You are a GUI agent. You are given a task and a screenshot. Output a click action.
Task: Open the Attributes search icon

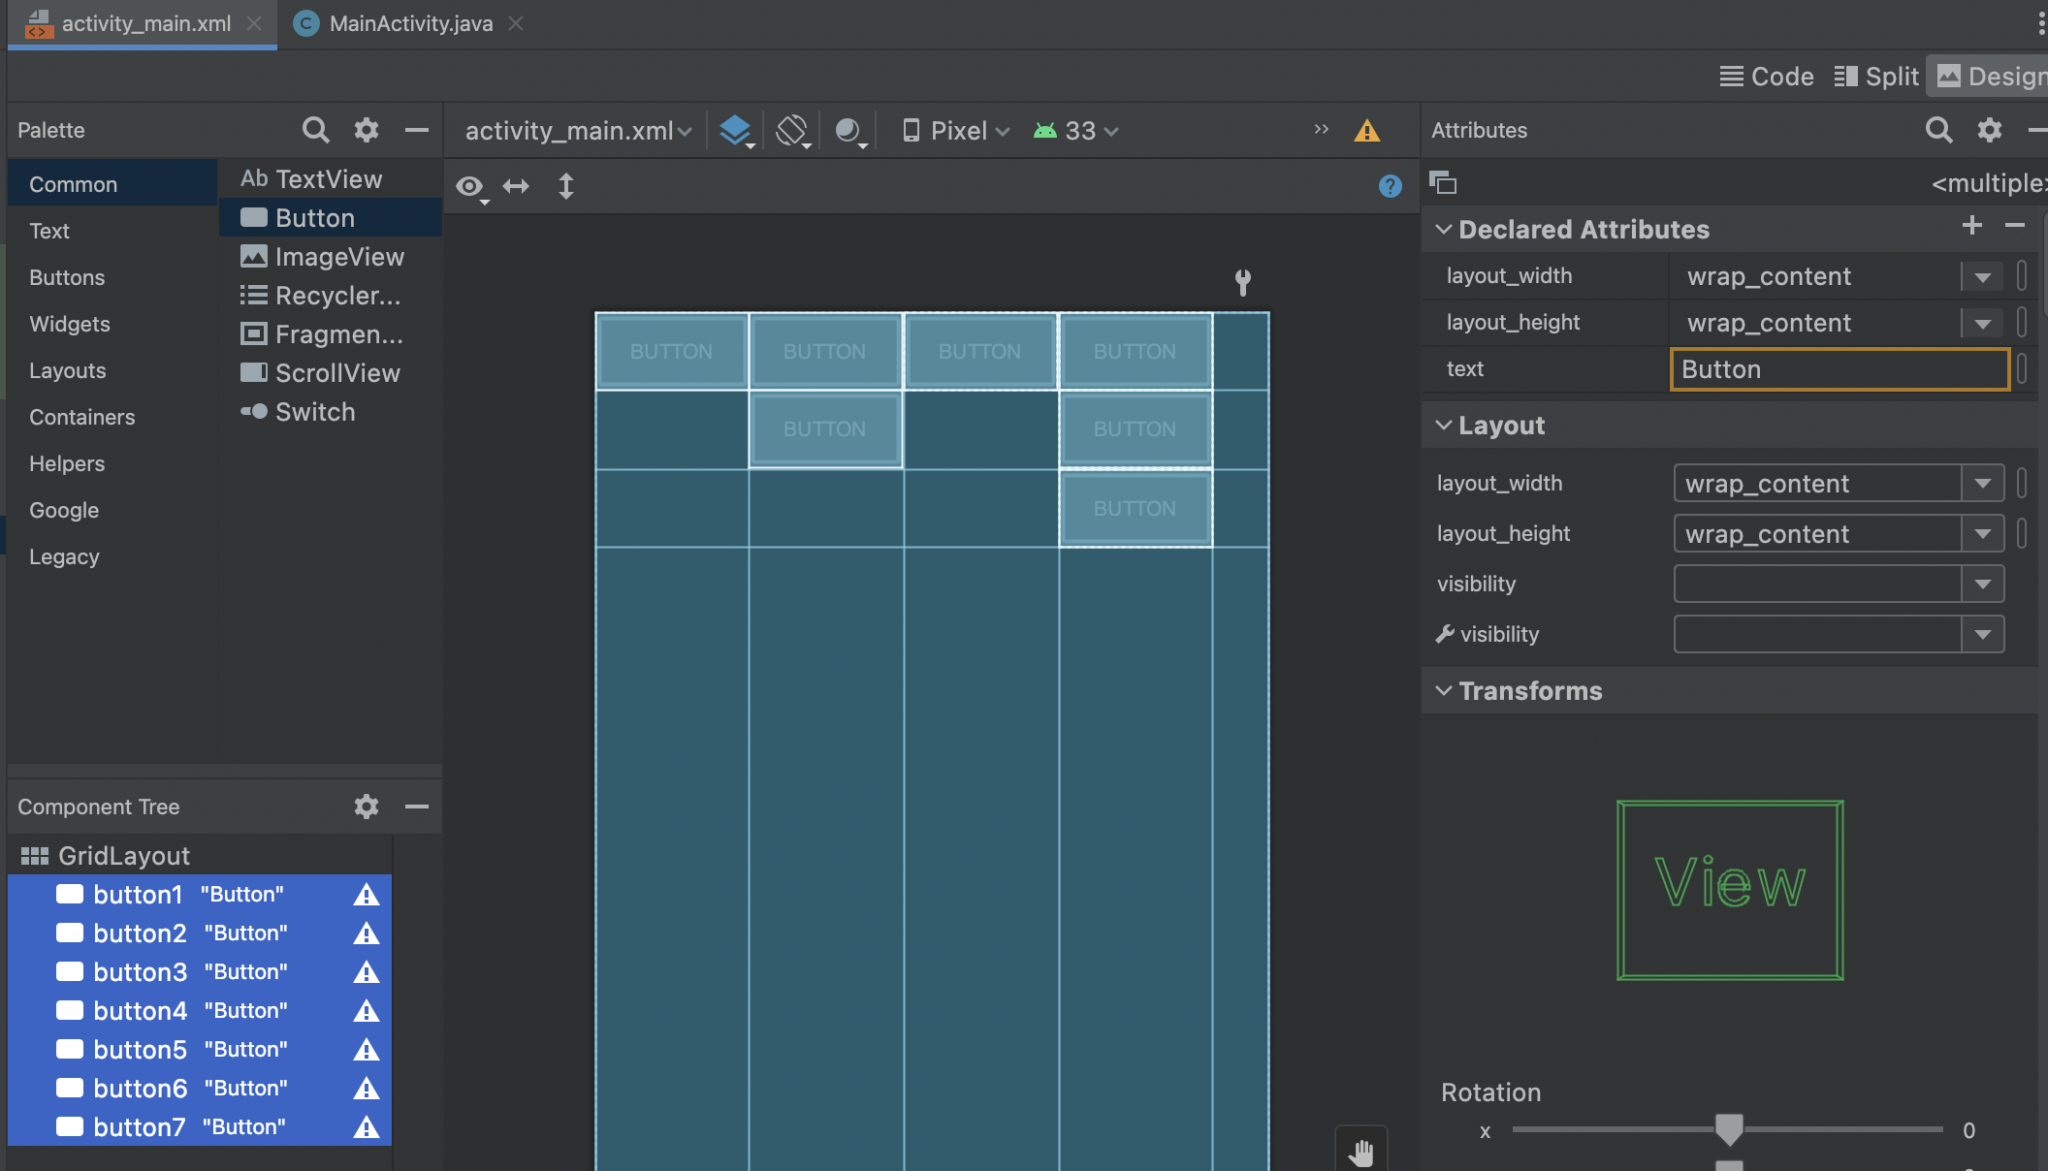[x=1938, y=130]
